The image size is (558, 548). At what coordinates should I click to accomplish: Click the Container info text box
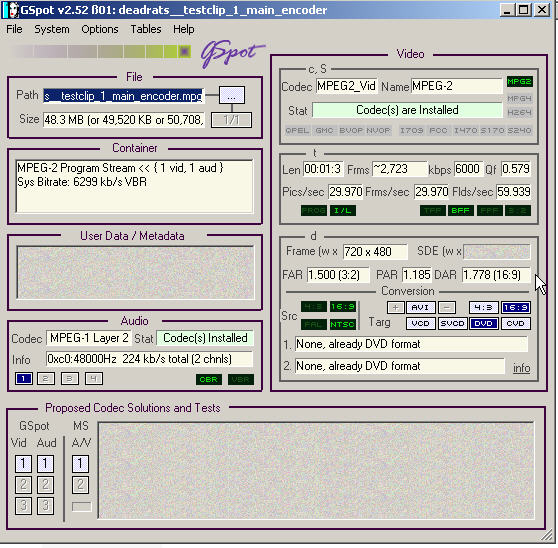tap(135, 186)
